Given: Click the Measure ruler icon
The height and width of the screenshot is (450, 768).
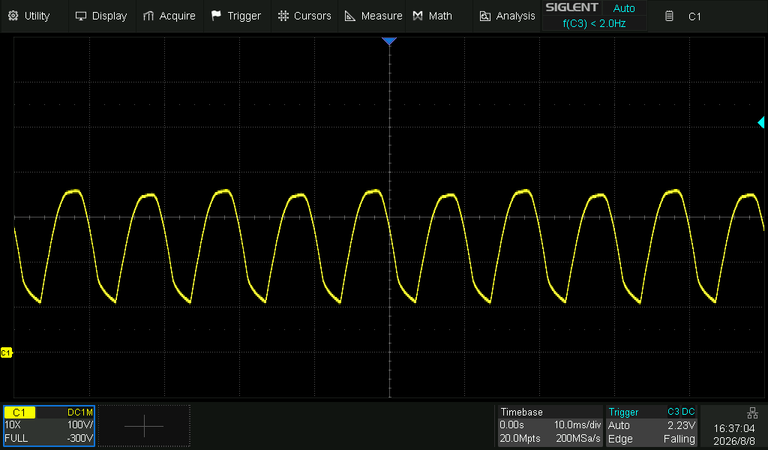Looking at the screenshot, I should [350, 16].
